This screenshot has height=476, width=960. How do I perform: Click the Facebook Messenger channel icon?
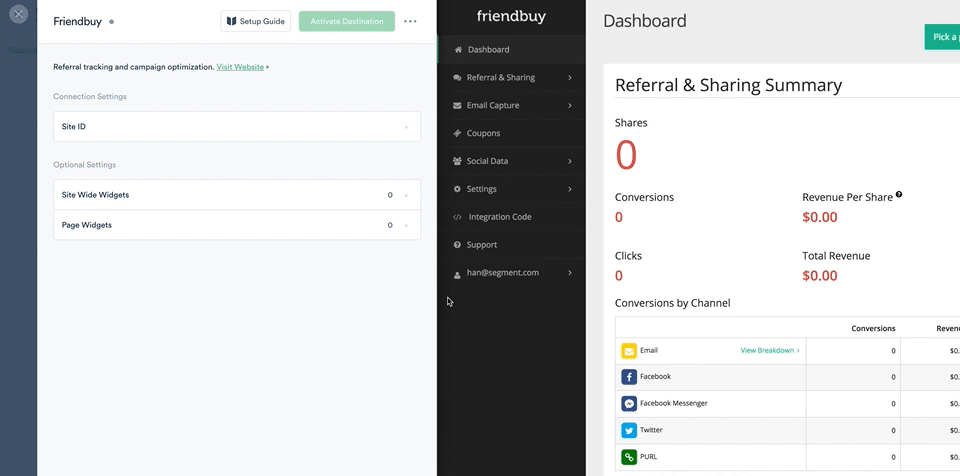point(629,404)
